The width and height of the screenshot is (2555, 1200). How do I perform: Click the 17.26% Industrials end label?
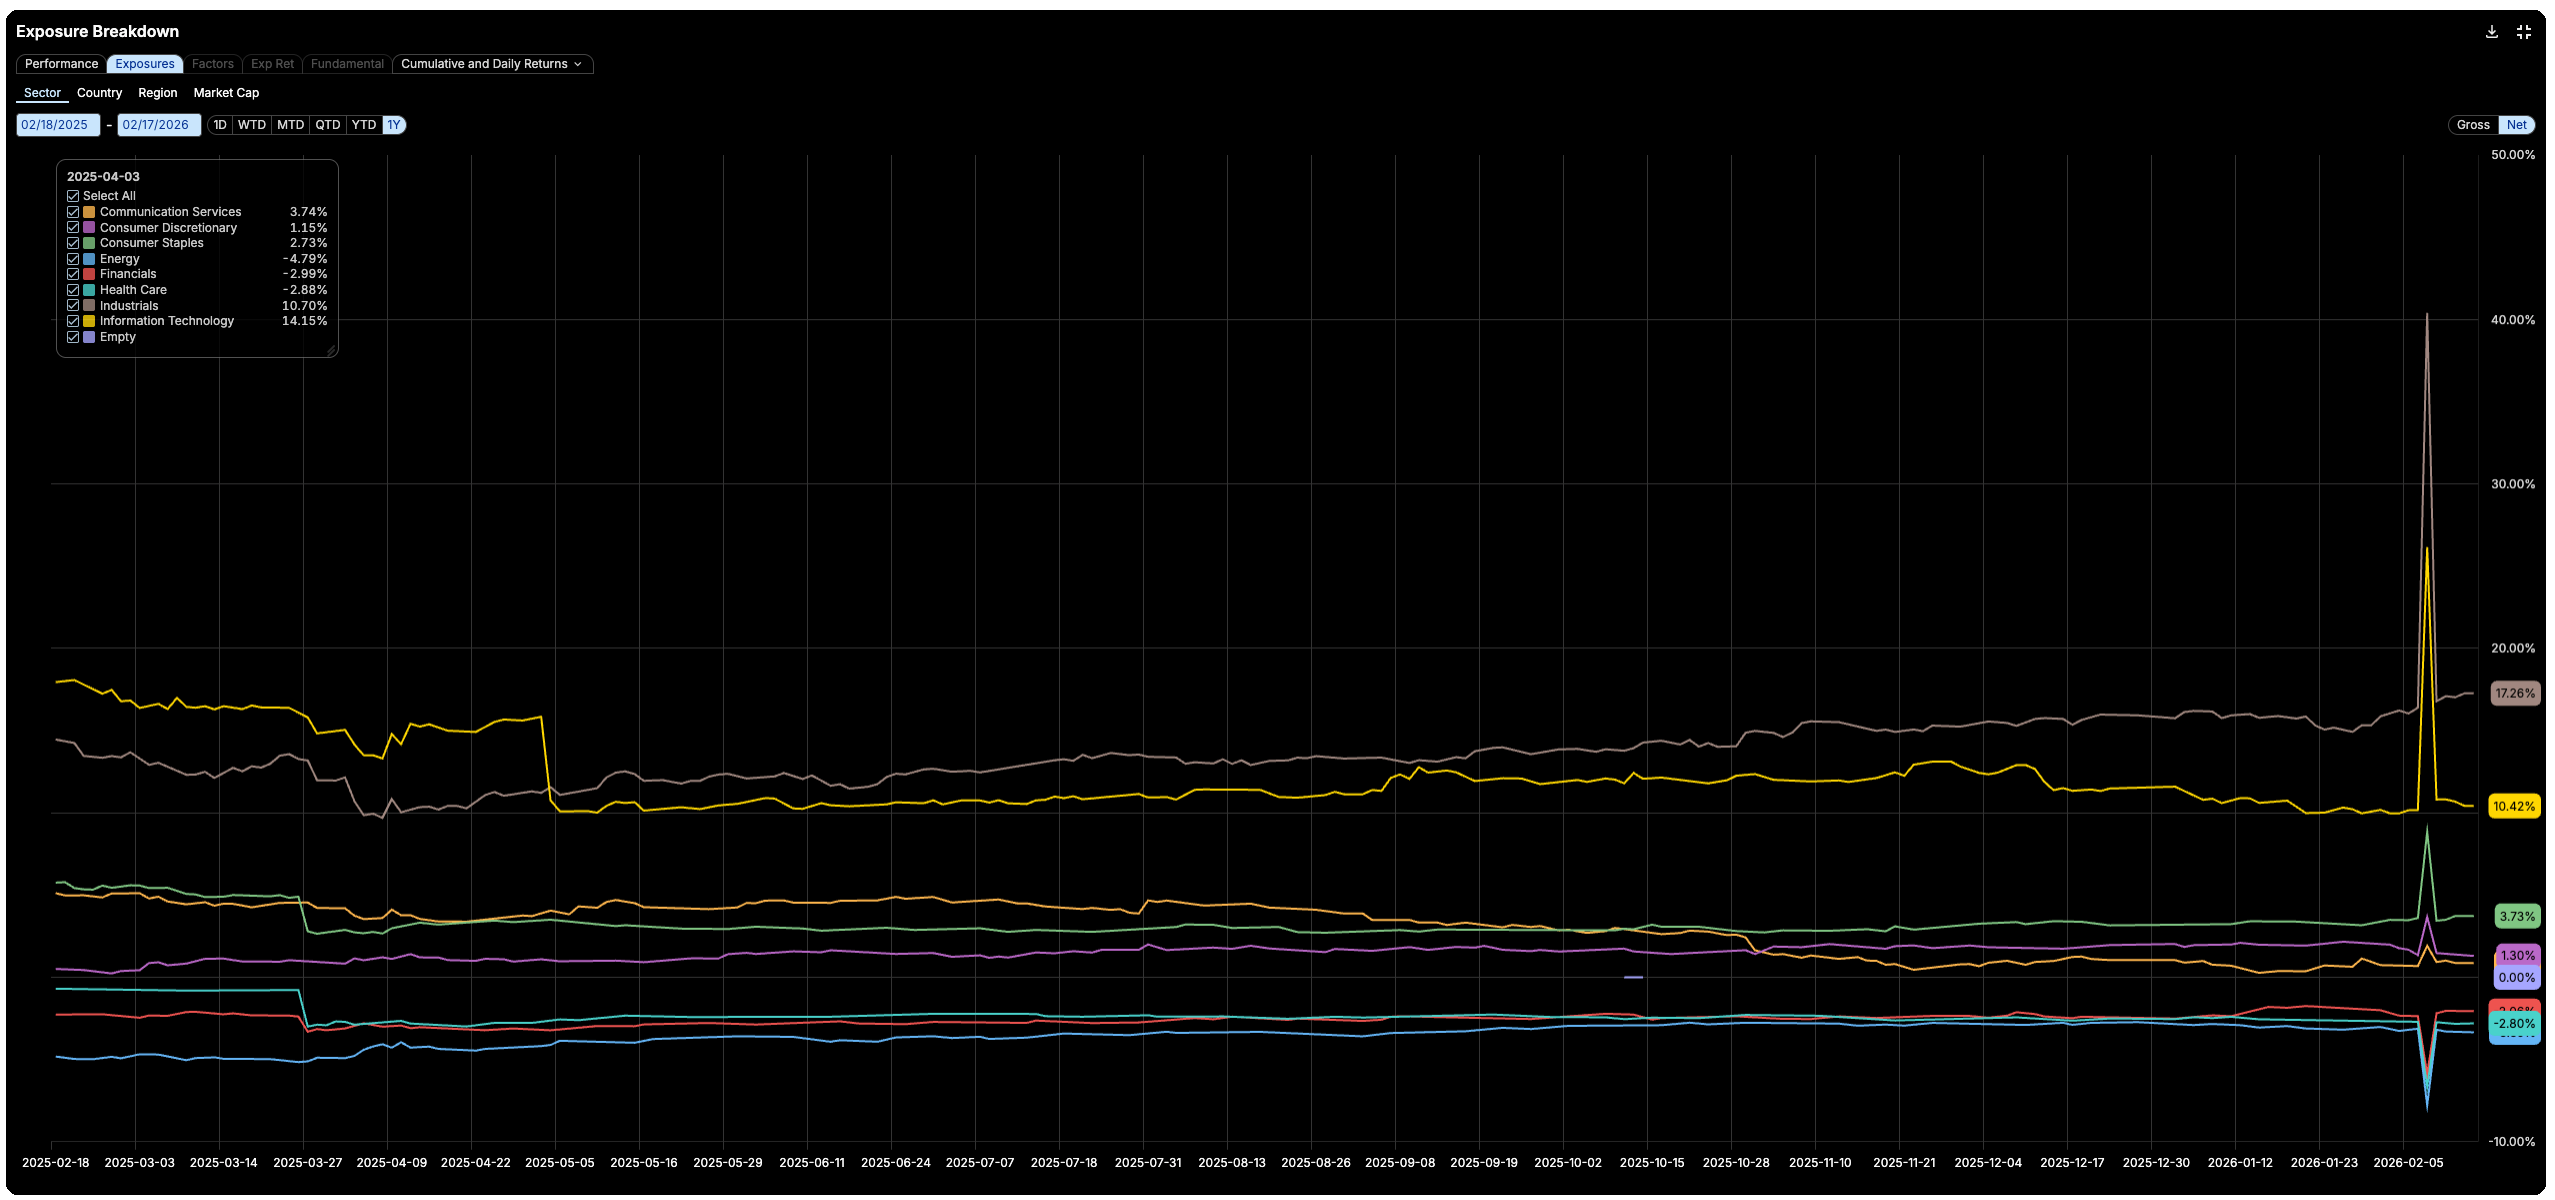pyautogui.click(x=2514, y=693)
